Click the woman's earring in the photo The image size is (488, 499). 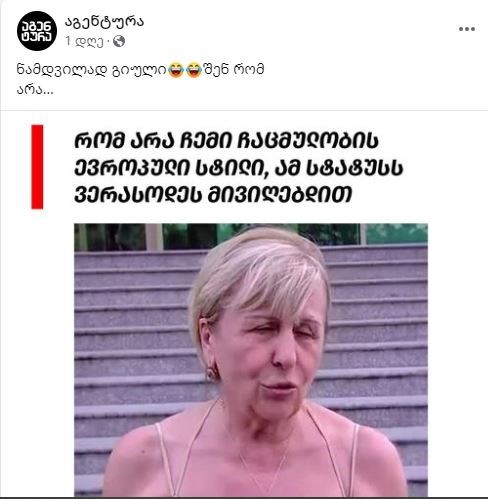click(x=212, y=373)
